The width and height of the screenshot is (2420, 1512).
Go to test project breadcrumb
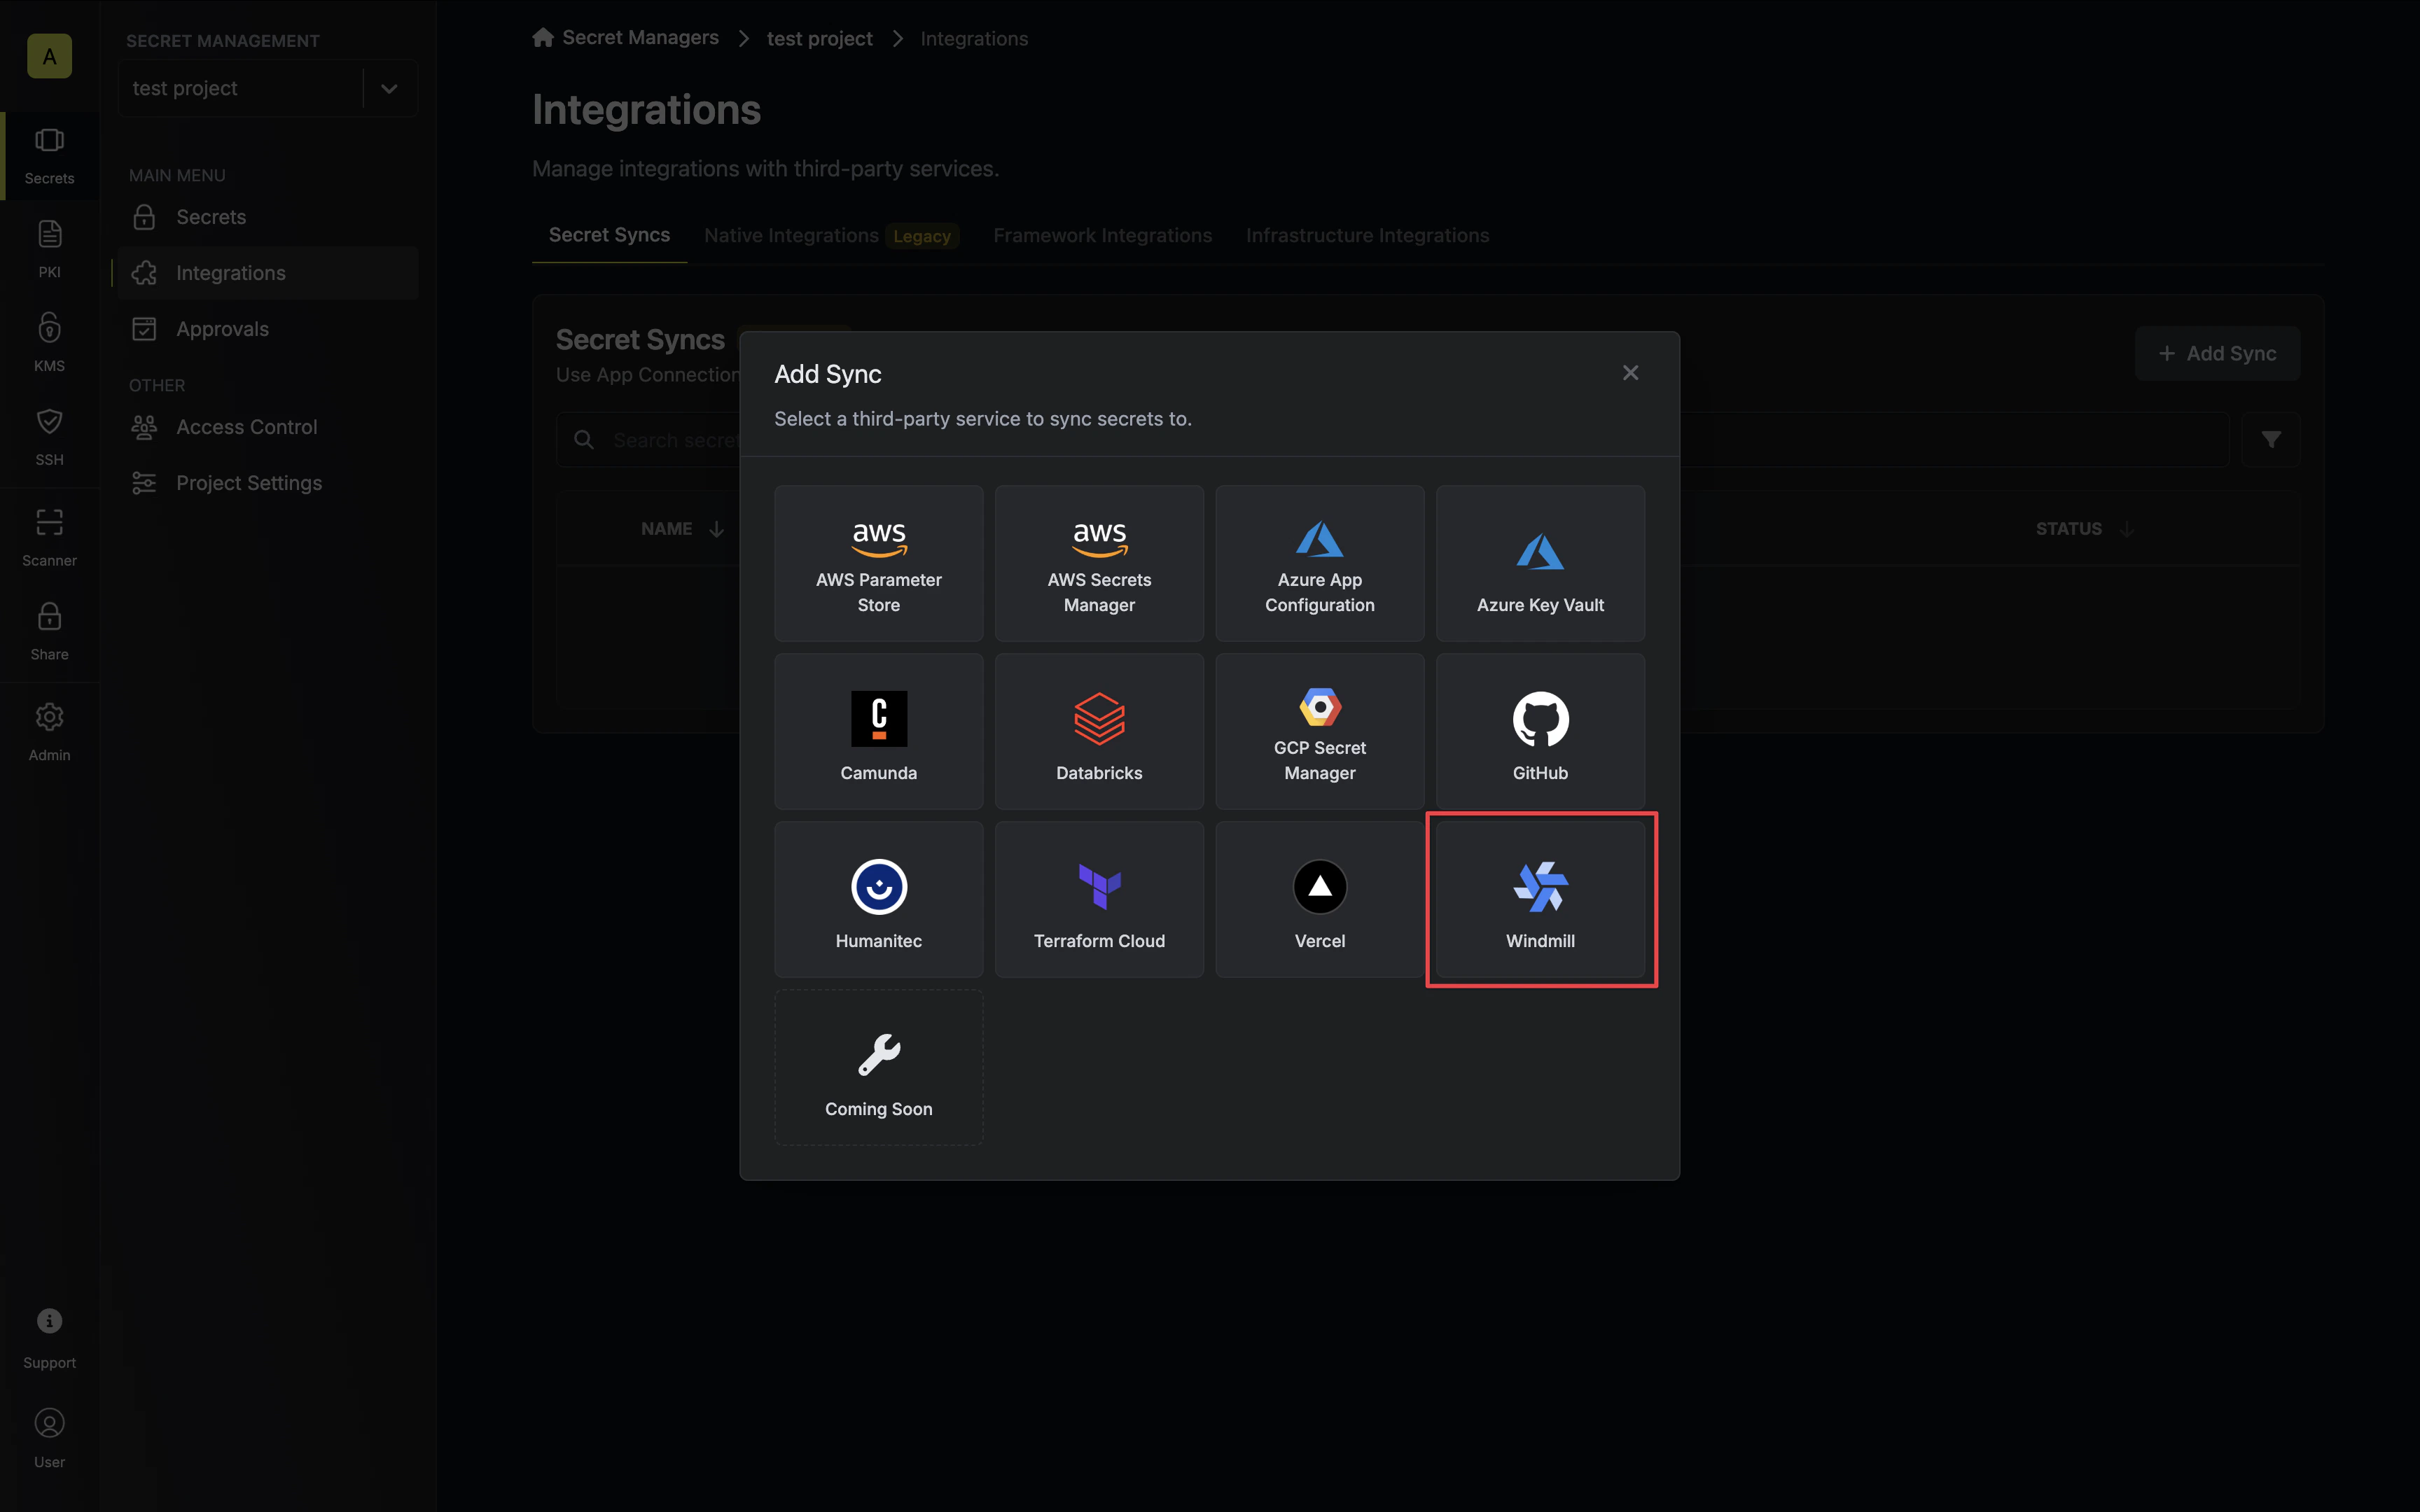click(x=819, y=38)
